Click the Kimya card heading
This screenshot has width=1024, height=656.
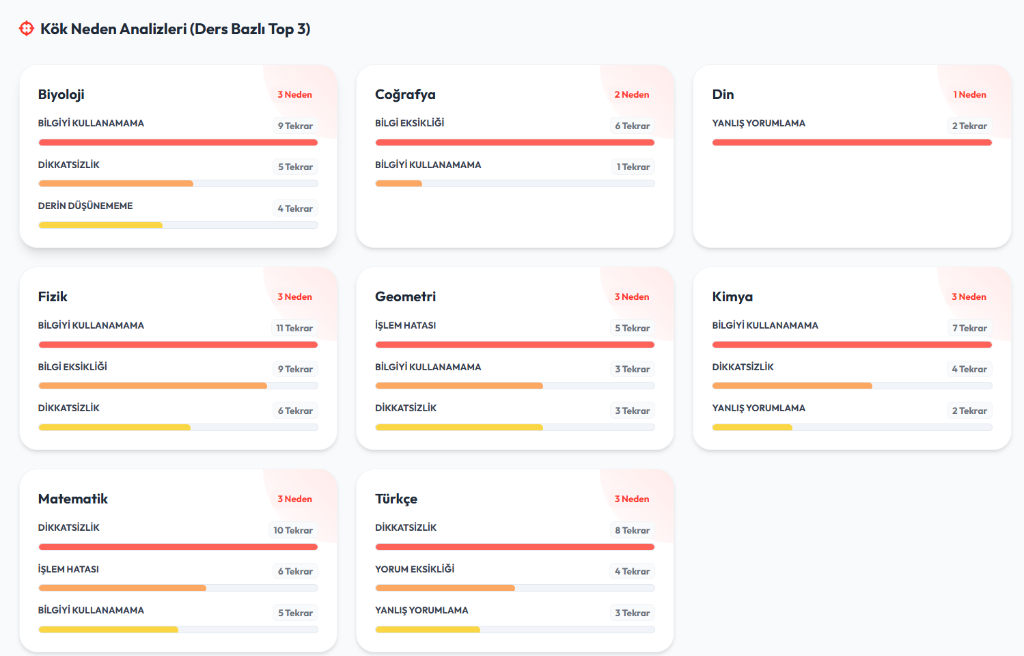tap(732, 297)
